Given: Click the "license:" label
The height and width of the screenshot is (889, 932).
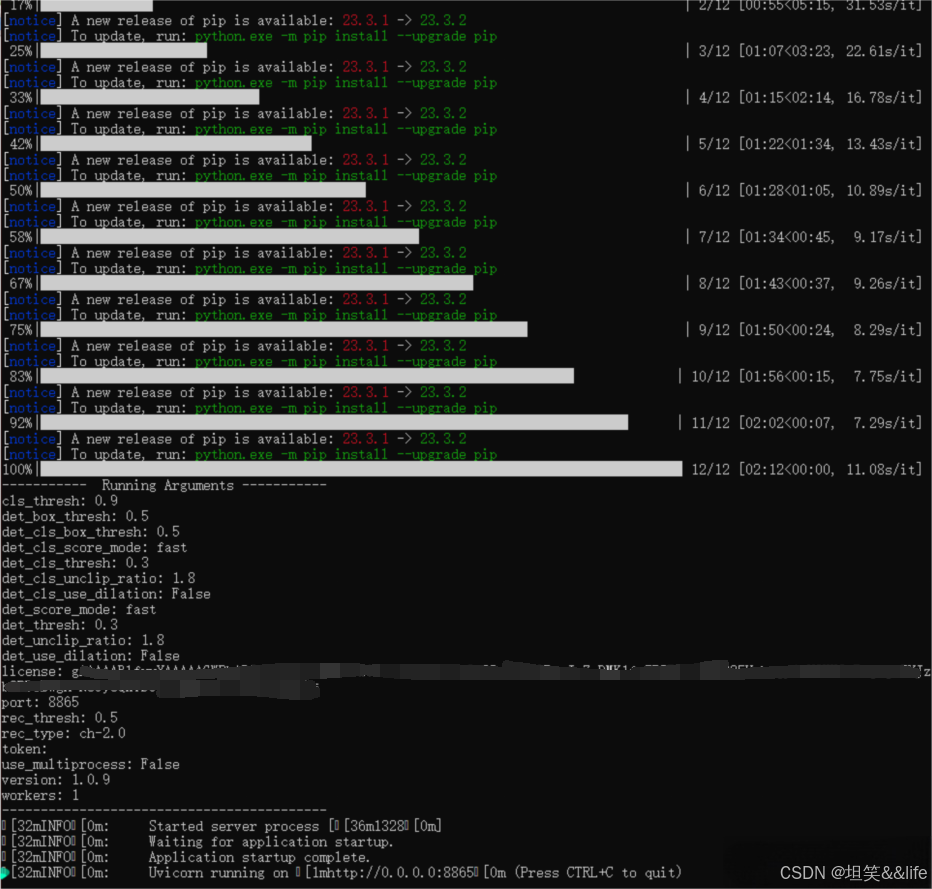Looking at the screenshot, I should [x=32, y=672].
